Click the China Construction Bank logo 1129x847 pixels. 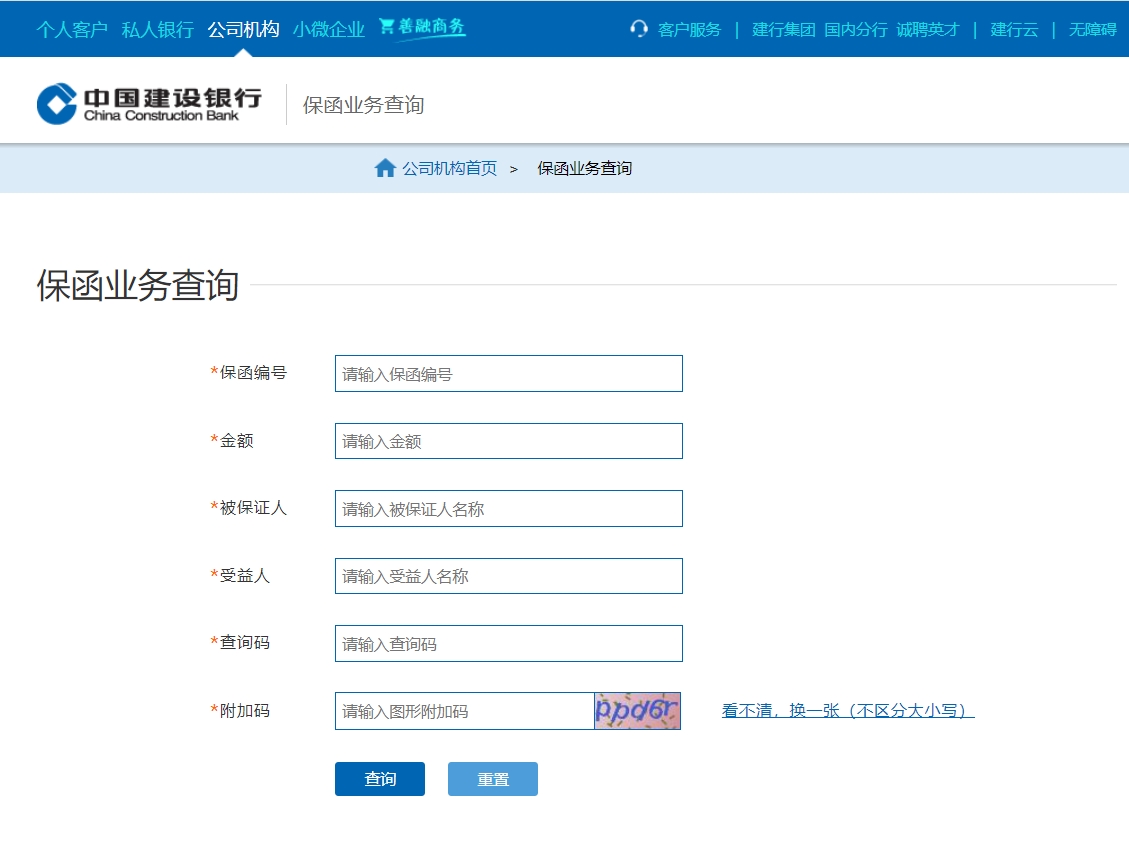tap(149, 104)
